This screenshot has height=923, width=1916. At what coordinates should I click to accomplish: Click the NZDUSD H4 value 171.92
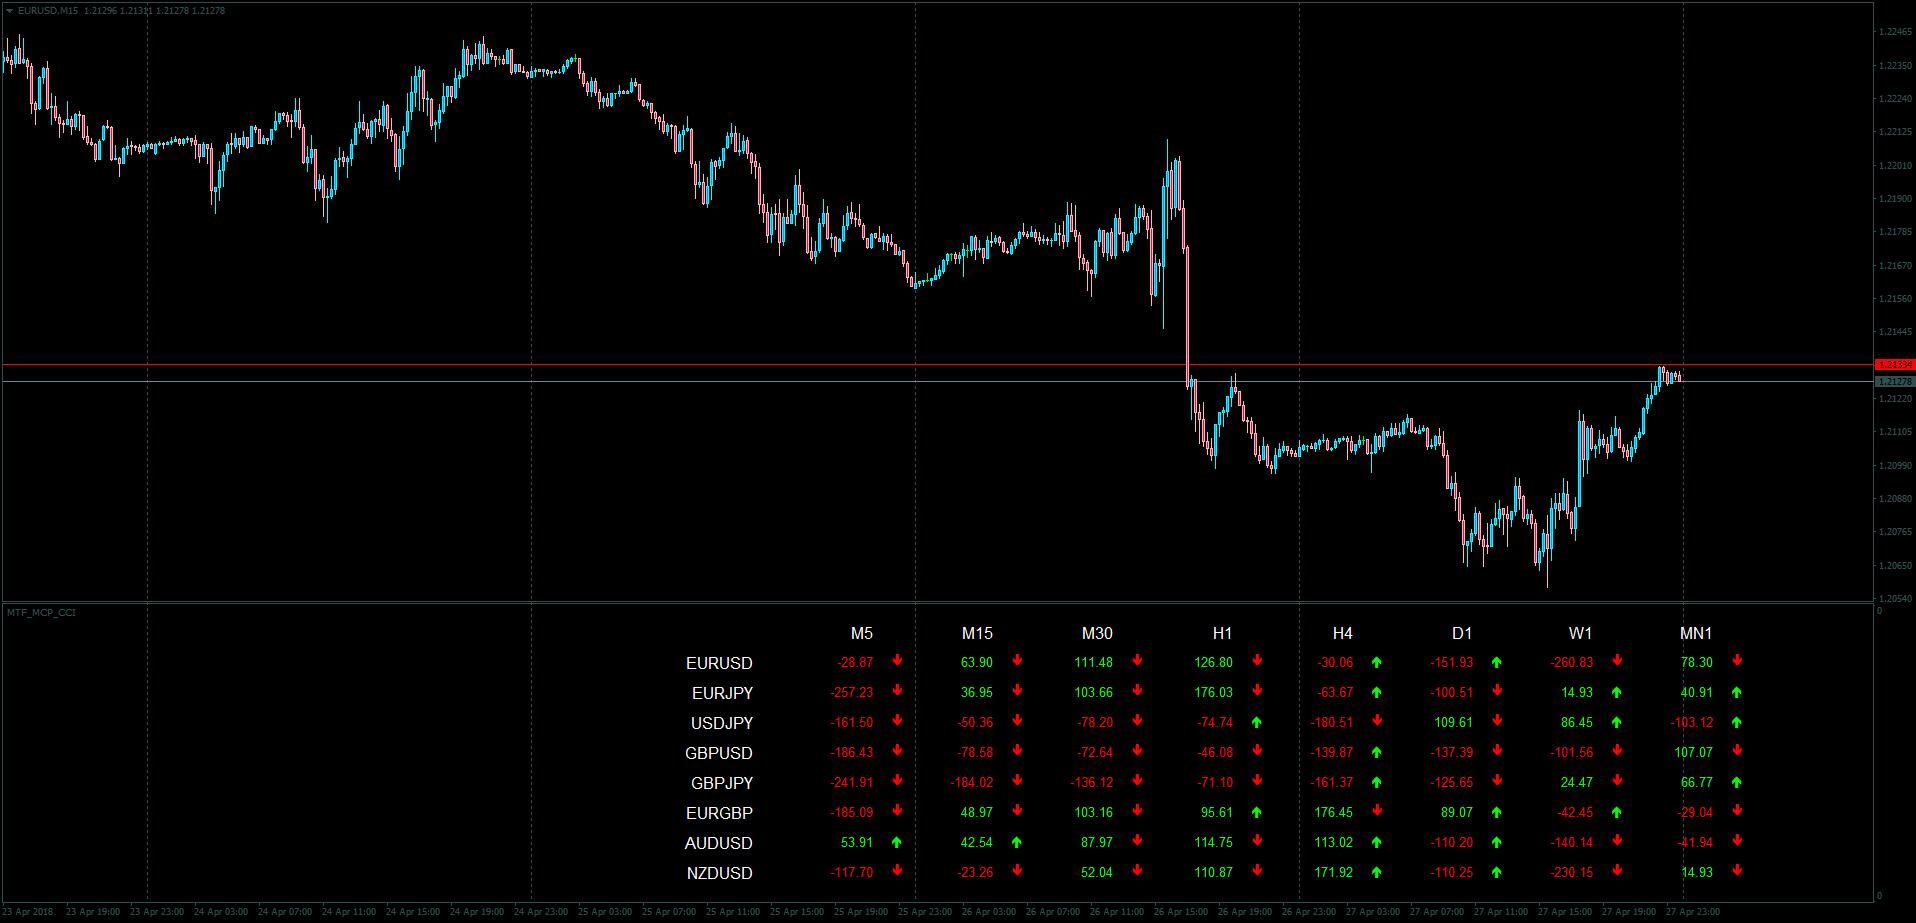[x=1333, y=872]
